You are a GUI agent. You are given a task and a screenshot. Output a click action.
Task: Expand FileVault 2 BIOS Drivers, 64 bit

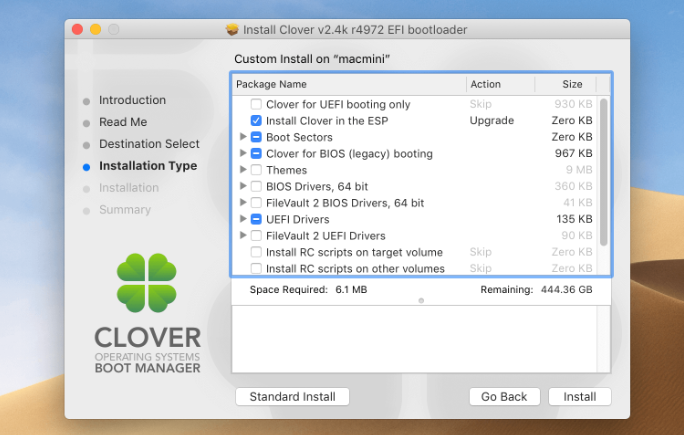(x=243, y=202)
